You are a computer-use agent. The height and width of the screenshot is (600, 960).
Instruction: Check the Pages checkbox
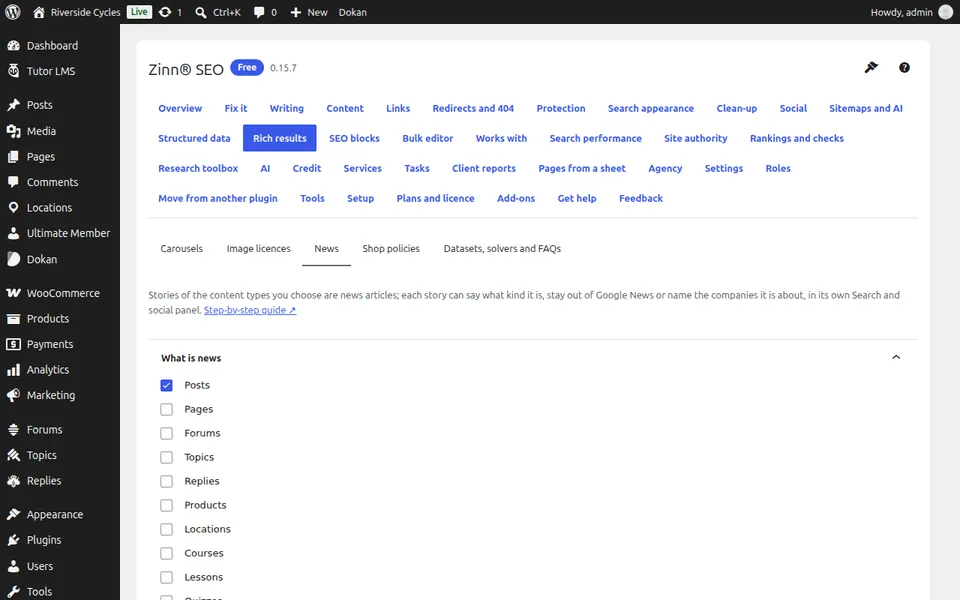pyautogui.click(x=167, y=409)
